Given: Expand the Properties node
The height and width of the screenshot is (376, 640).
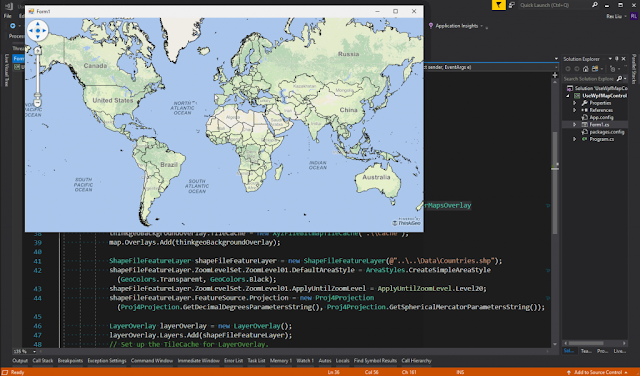Looking at the screenshot, I should tap(575, 103).
